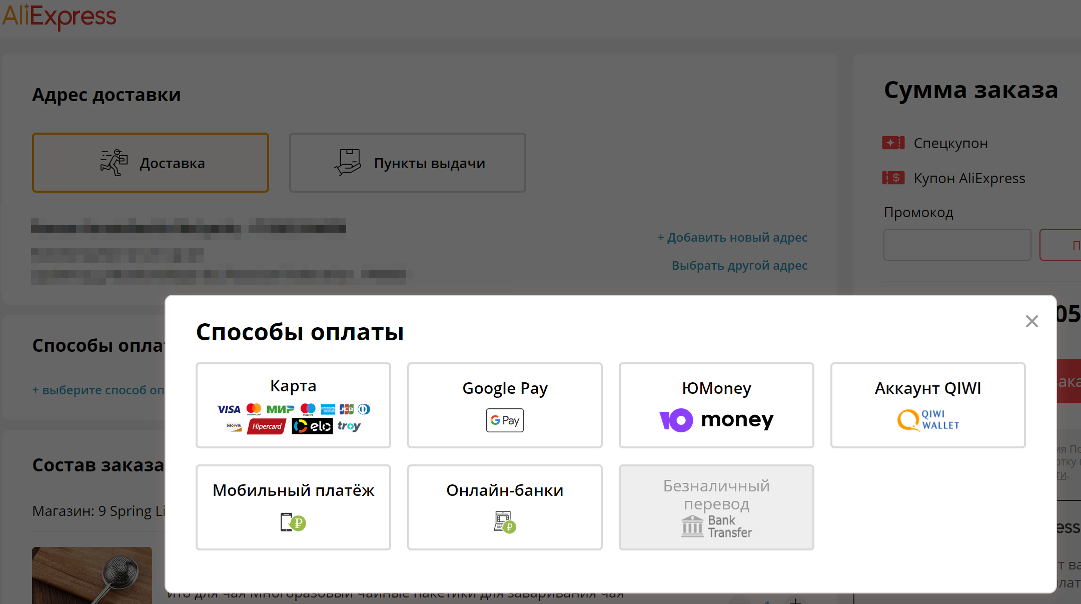Click the Maestro card logo
The image size is (1081, 604).
[x=308, y=409]
